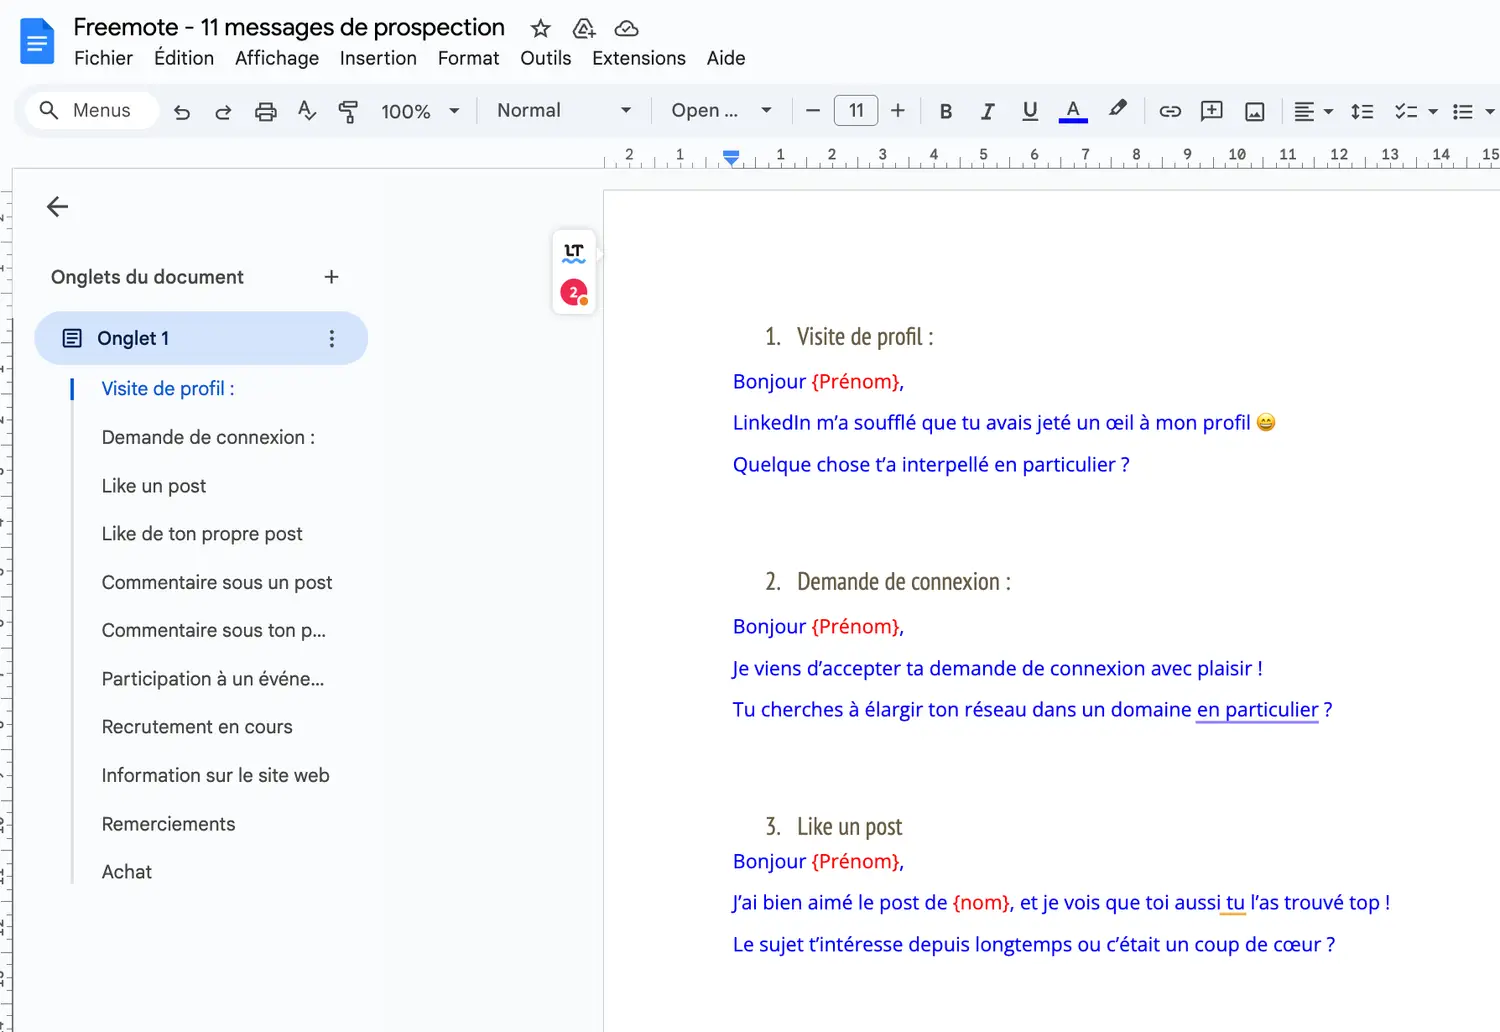Image resolution: width=1500 pixels, height=1032 pixels.
Task: Open the Extensions menu
Action: pos(638,58)
